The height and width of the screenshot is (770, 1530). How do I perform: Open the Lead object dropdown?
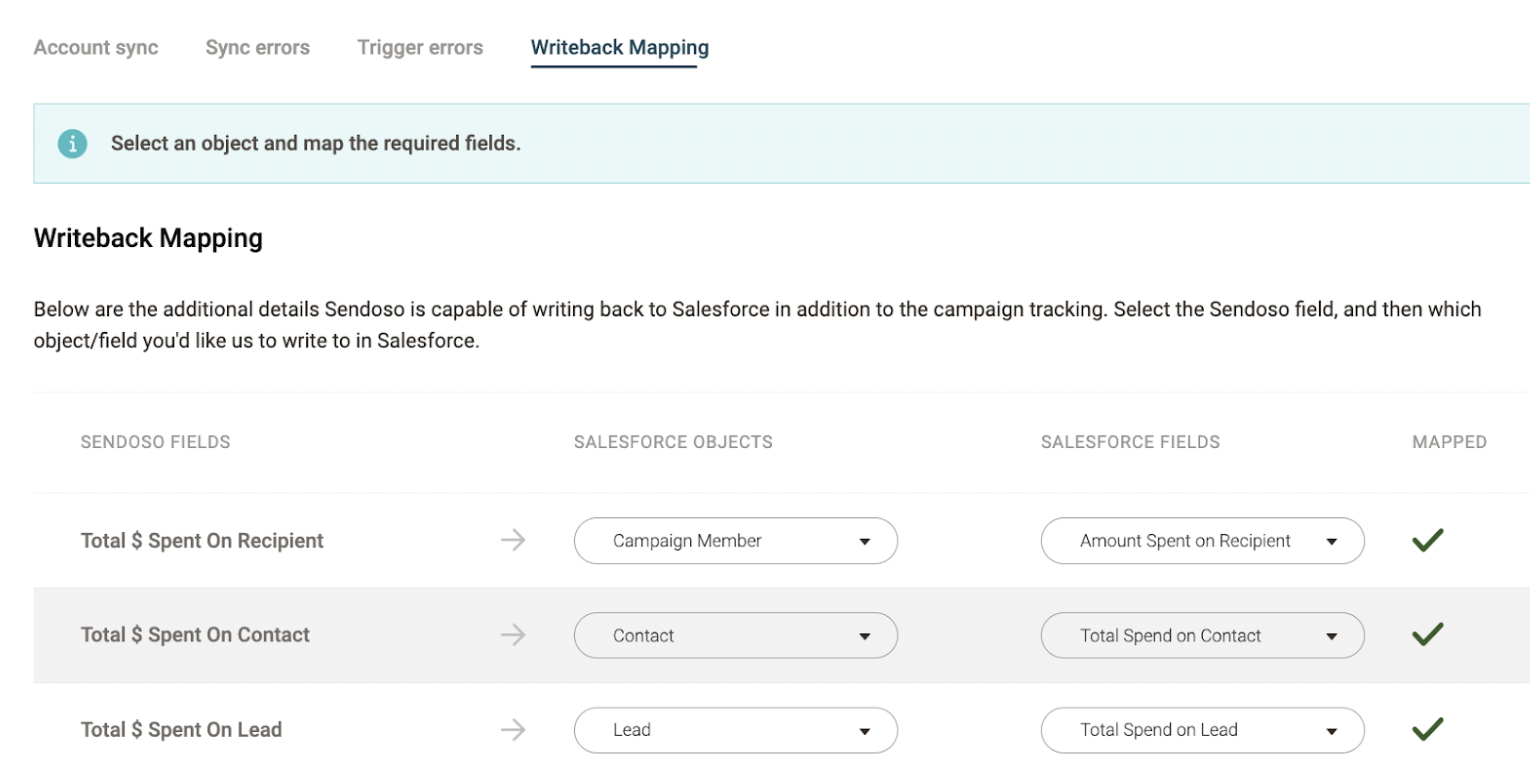click(x=736, y=730)
